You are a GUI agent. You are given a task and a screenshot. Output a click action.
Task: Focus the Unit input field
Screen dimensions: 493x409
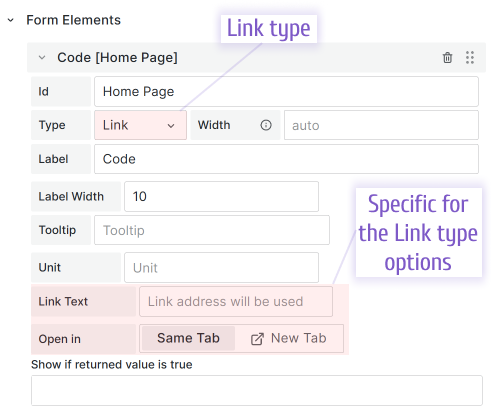pos(221,267)
